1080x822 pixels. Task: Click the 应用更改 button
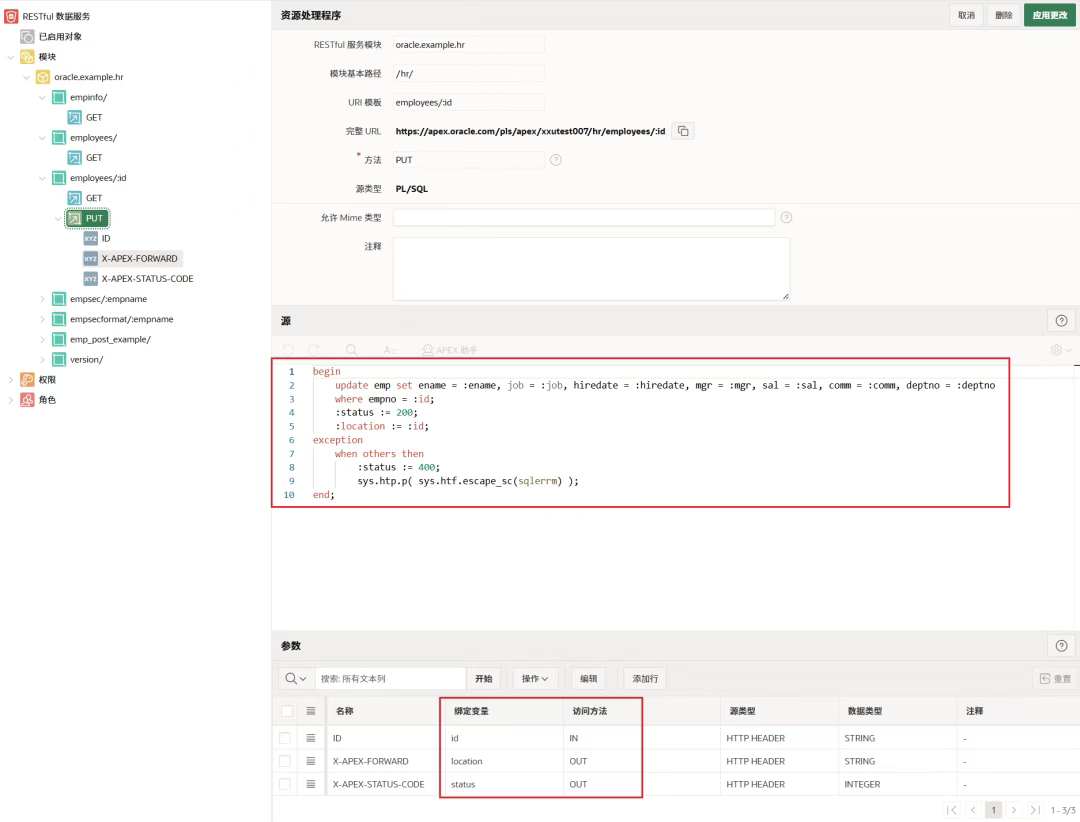[x=1050, y=15]
